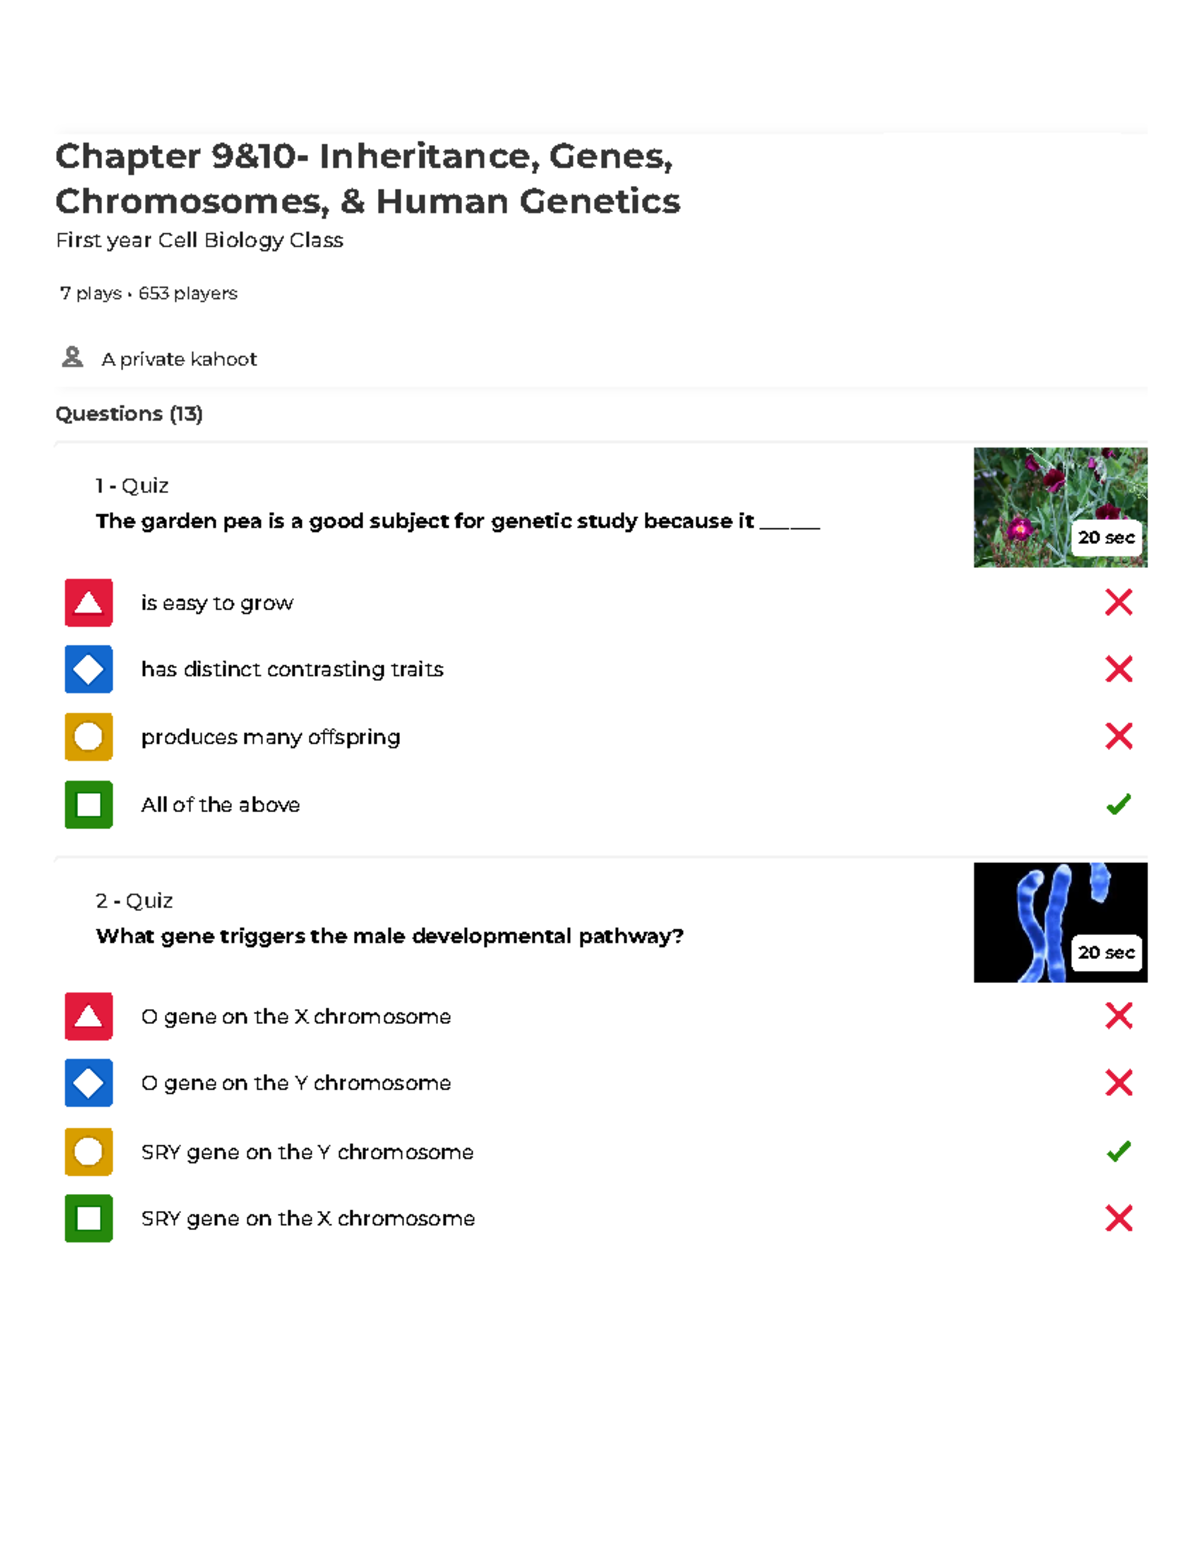Click the green square icon beside 'All of the above'
Viewport: 1200px width, 1553px height.
point(89,804)
